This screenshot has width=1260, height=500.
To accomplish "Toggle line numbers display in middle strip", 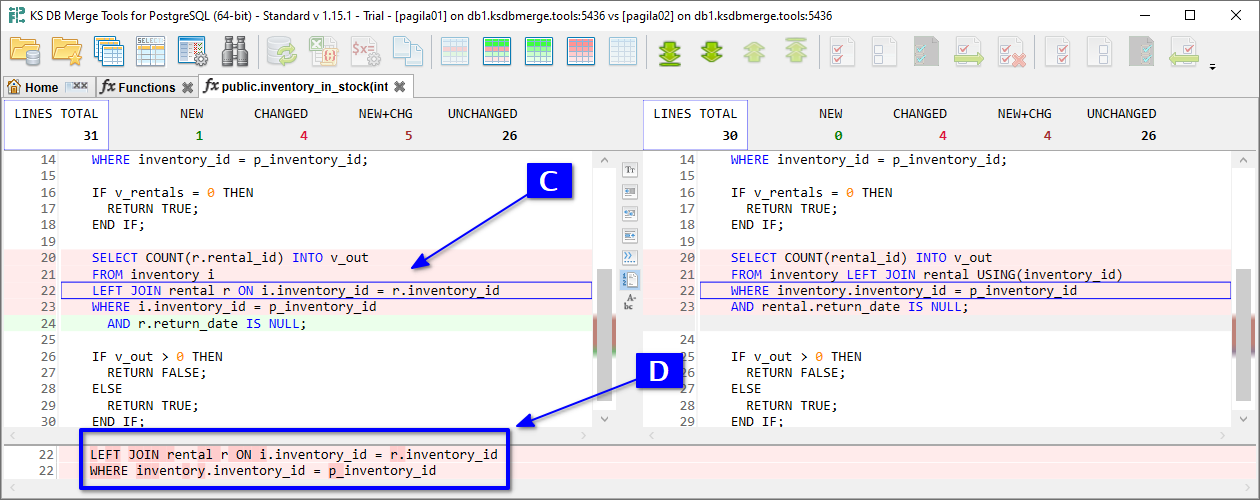I will tap(631, 279).
